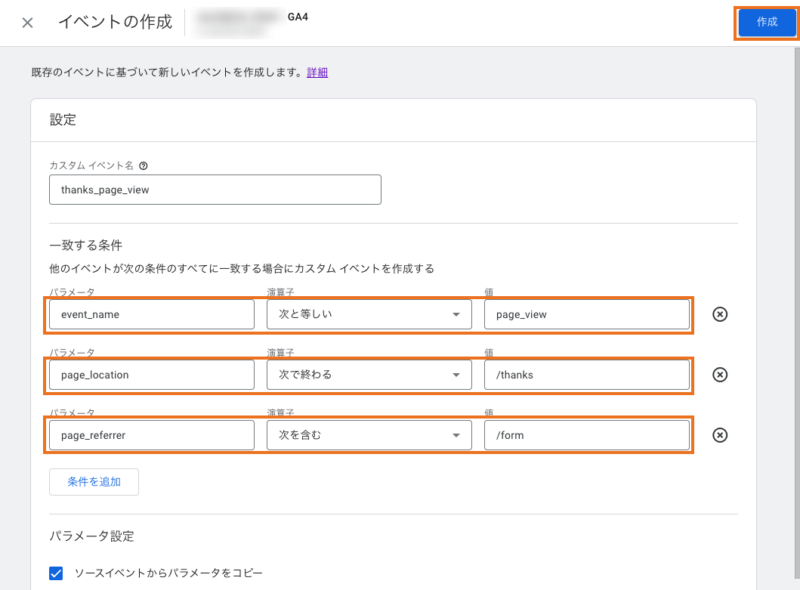Remove the page_referrer condition row
The height and width of the screenshot is (590, 800).
720,435
